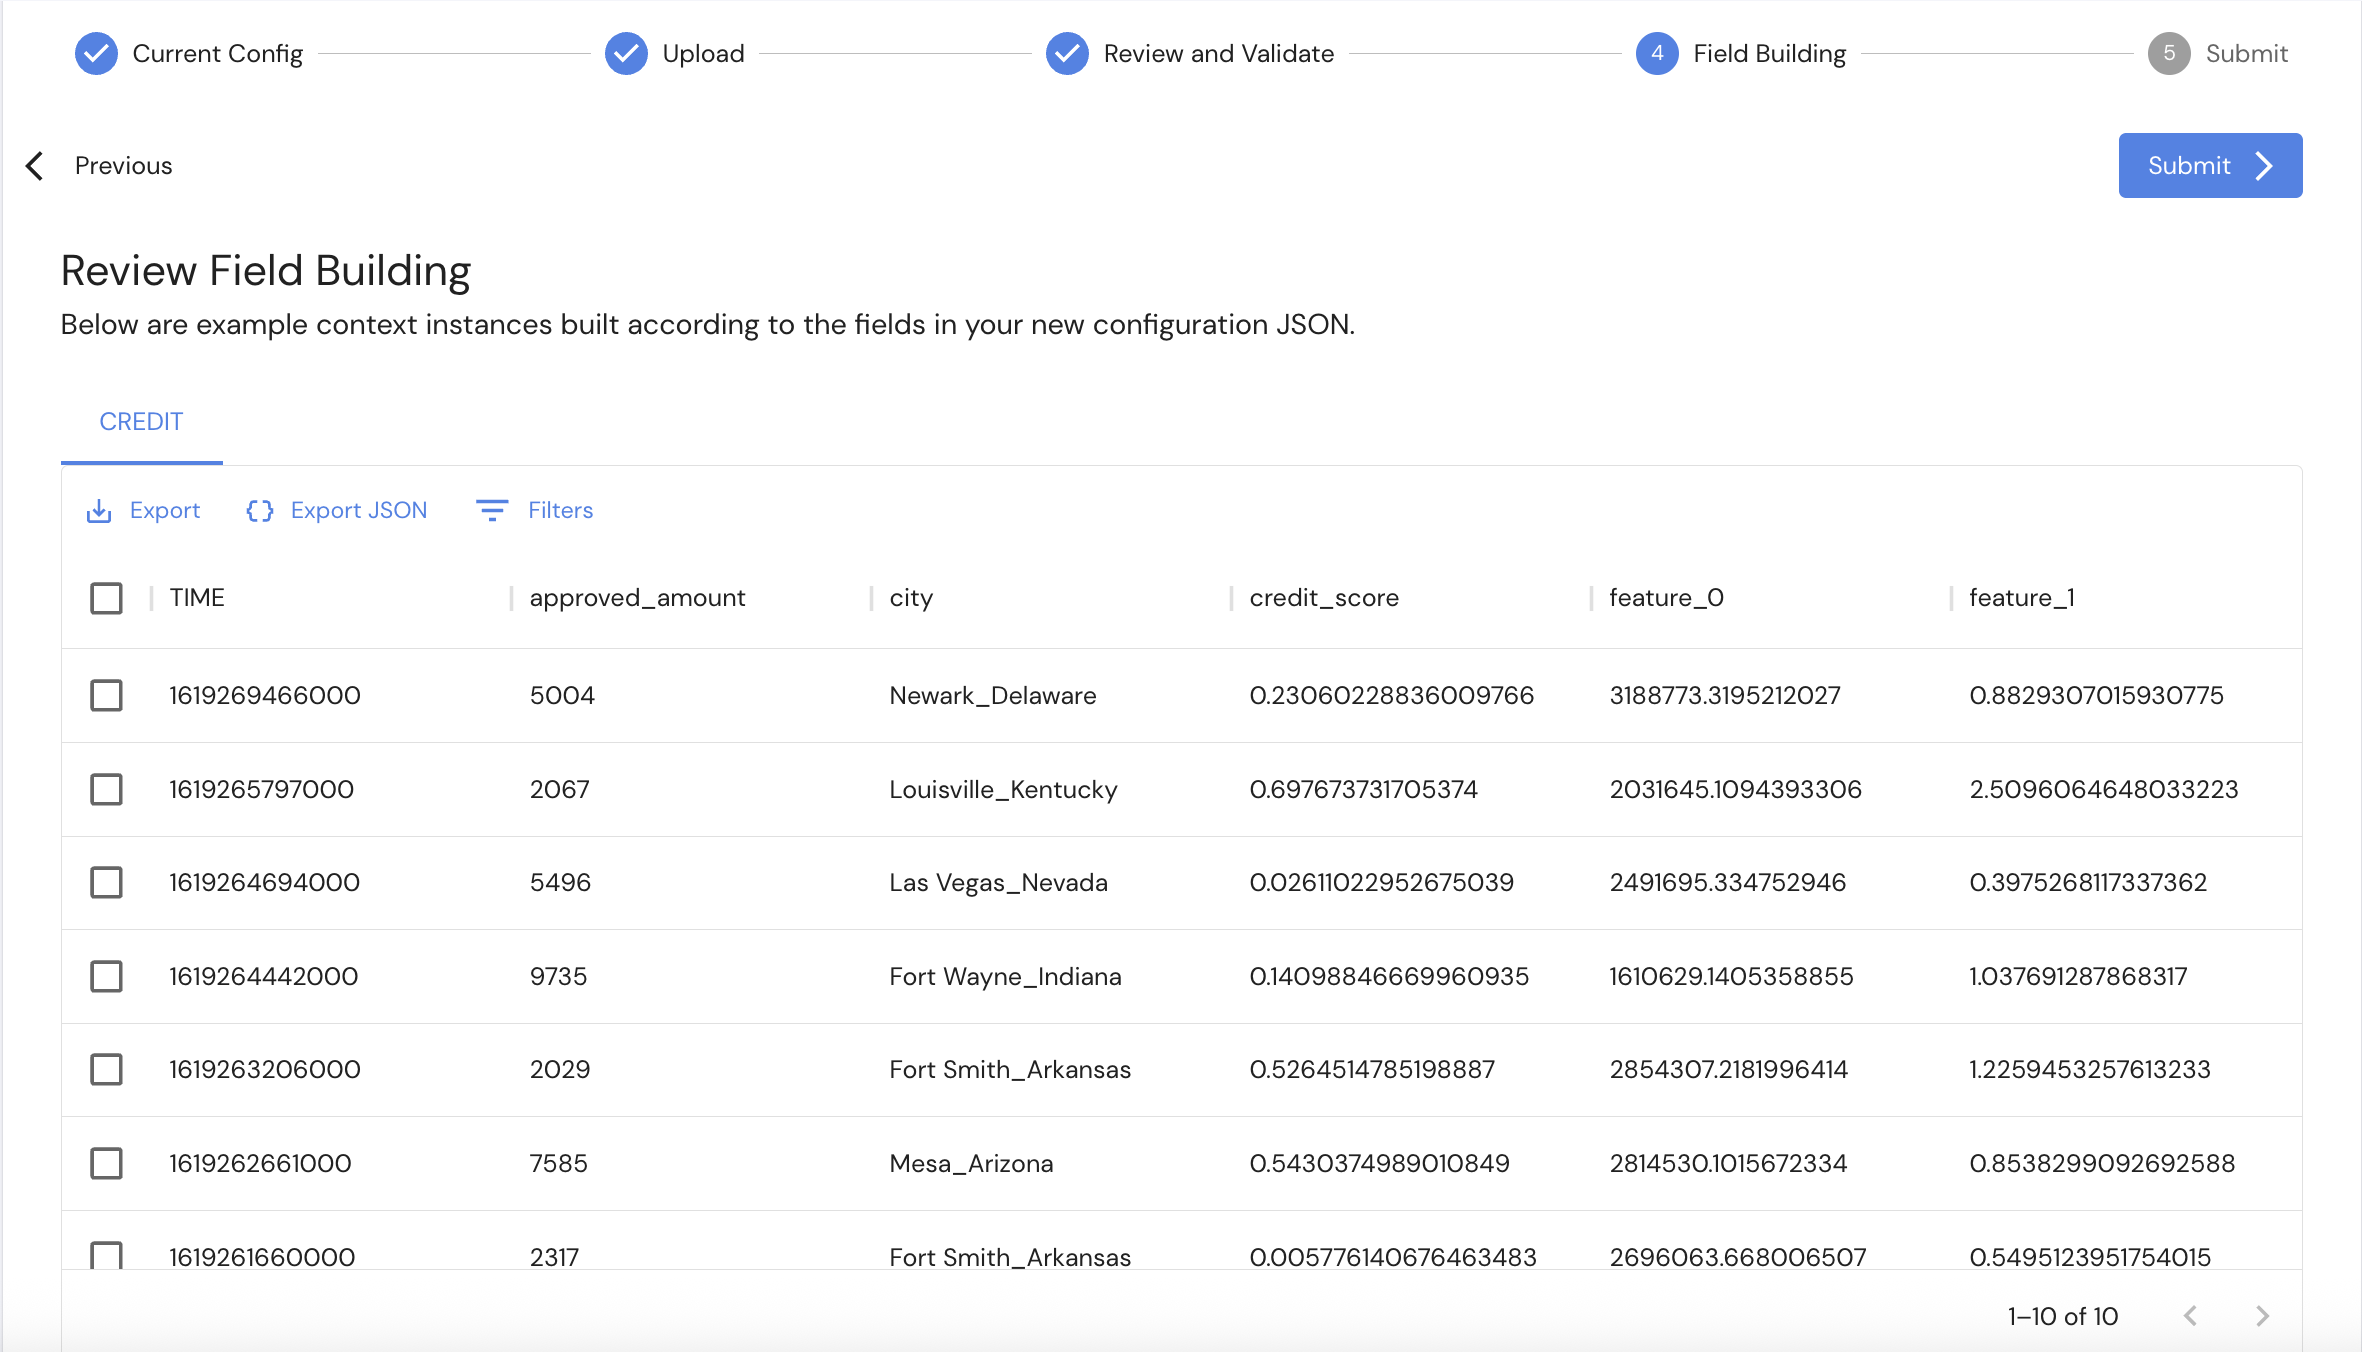Click the back chevron beside Previous
This screenshot has height=1352, width=2362.
35,165
